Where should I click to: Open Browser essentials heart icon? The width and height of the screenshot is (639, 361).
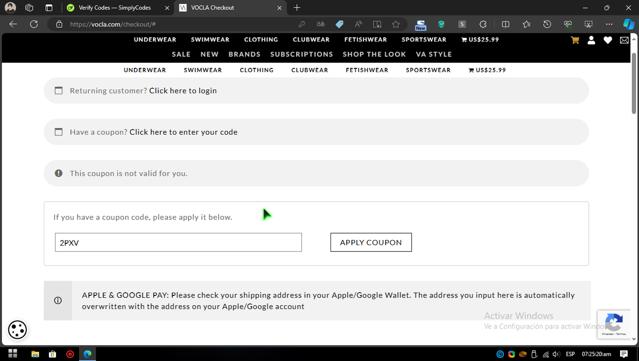pos(568,24)
